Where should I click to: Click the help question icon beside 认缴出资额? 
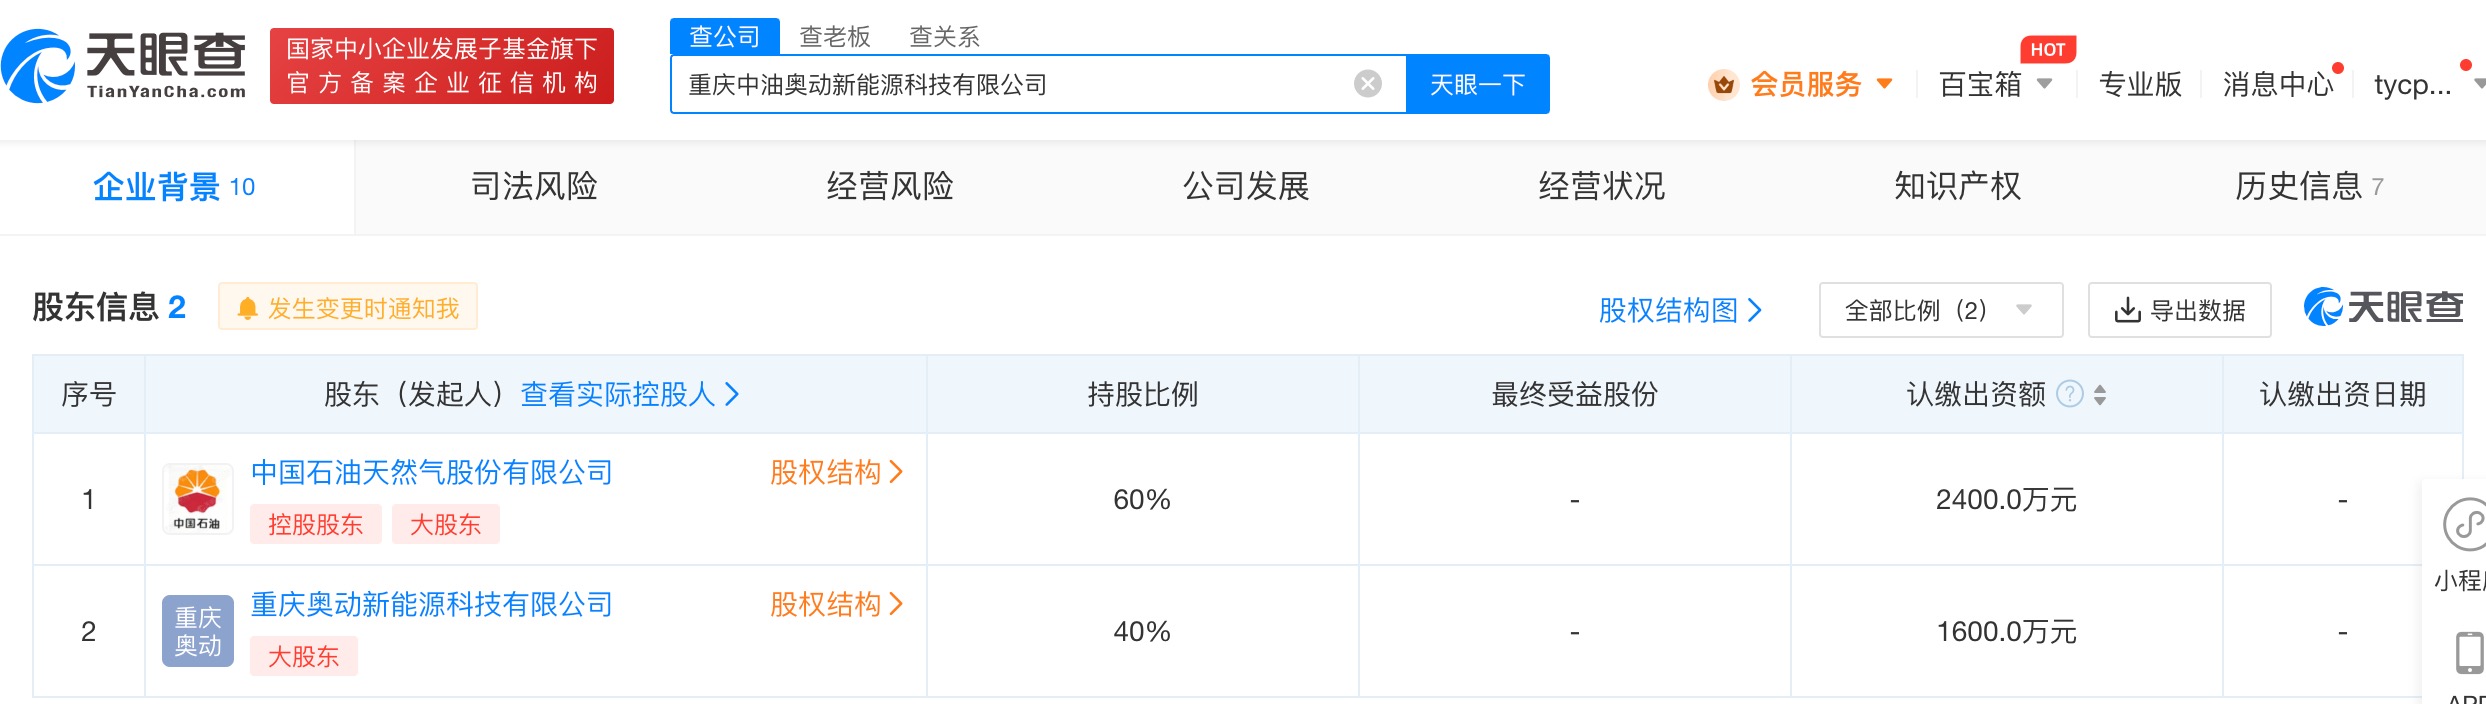pos(2069,394)
